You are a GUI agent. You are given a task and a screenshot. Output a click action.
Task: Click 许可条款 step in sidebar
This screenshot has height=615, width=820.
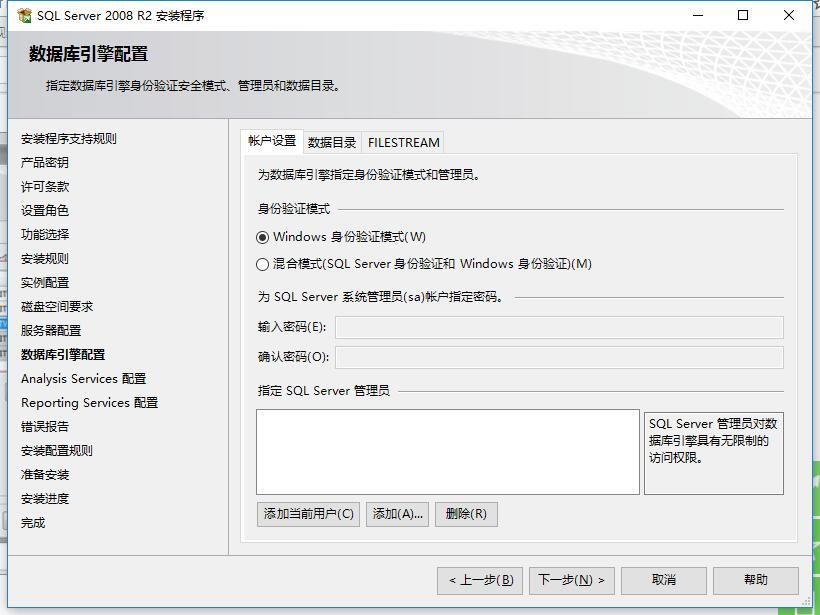[x=44, y=187]
